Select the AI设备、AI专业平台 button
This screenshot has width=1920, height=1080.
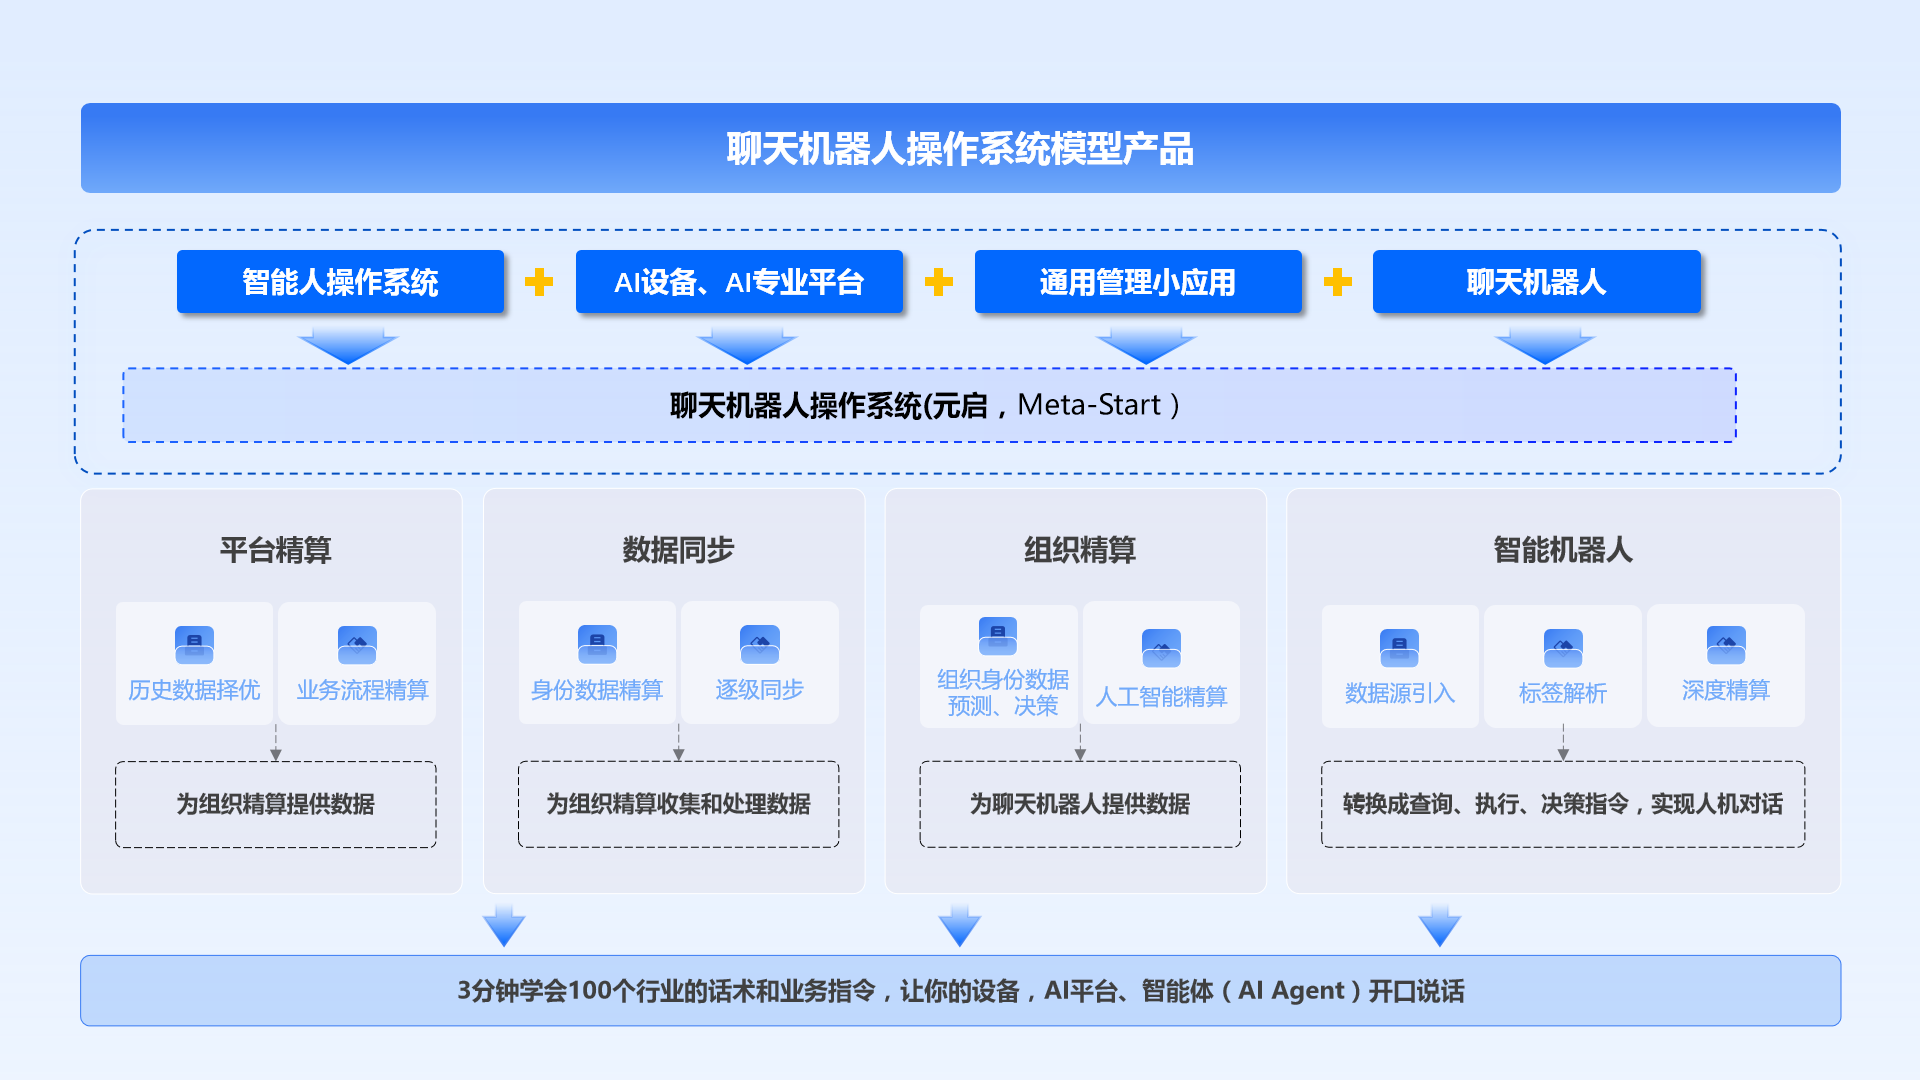(x=739, y=282)
